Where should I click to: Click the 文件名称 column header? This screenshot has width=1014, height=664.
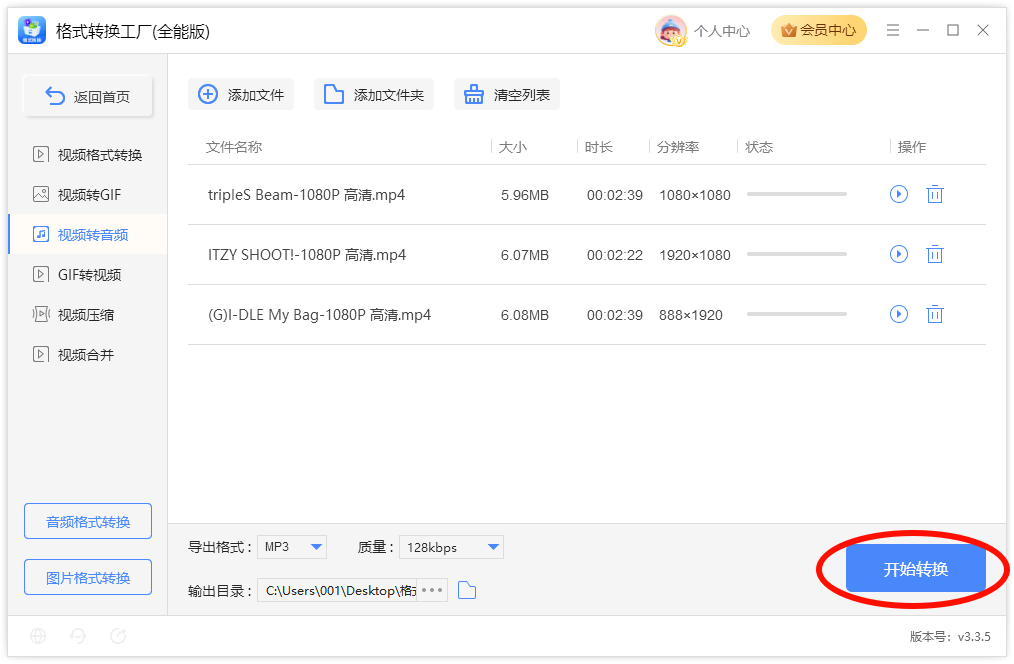click(234, 147)
